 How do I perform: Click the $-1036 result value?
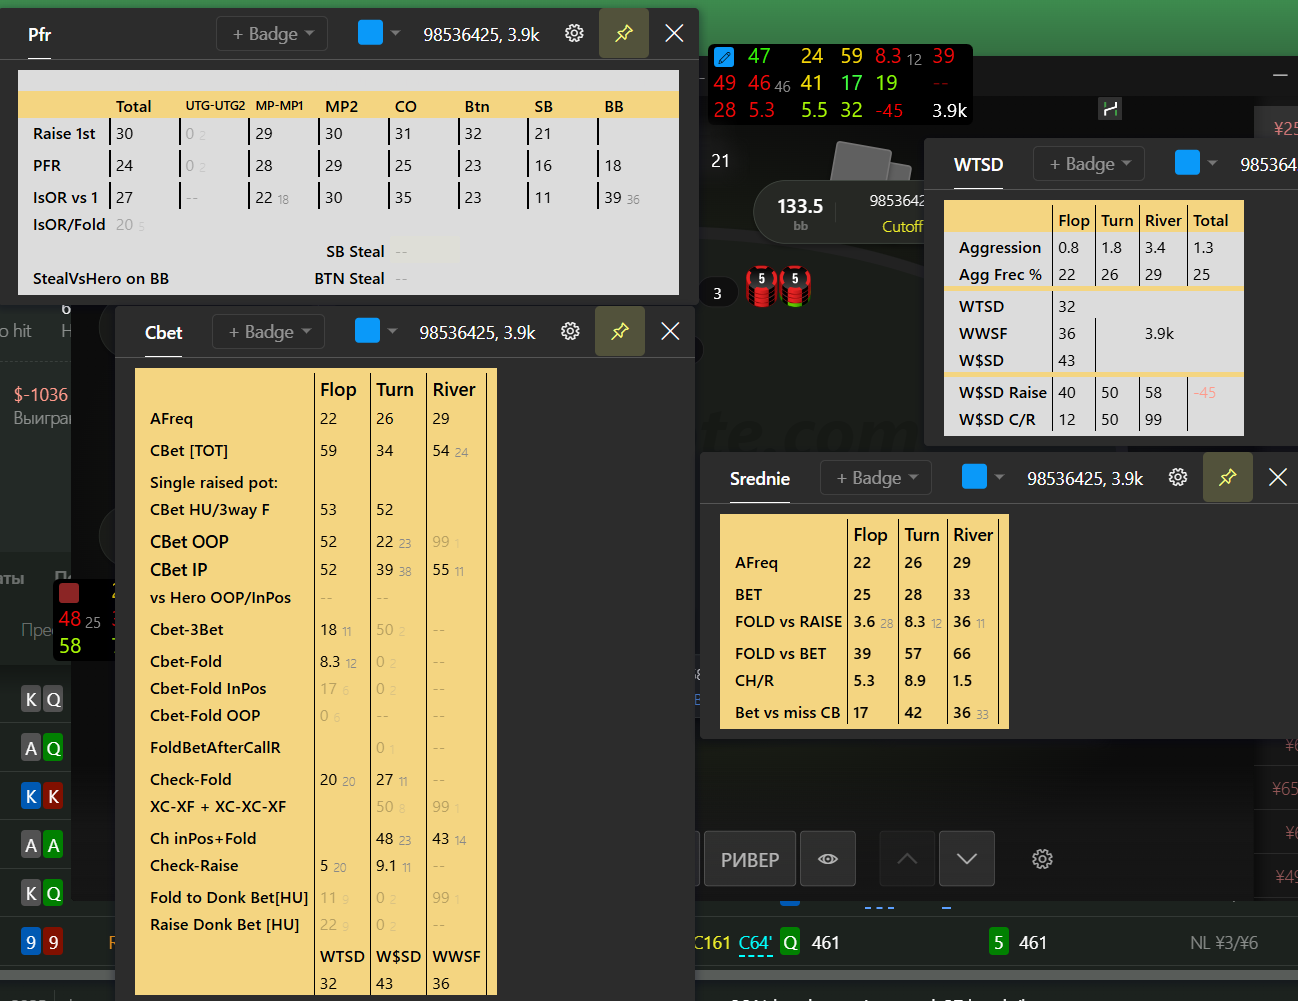pyautogui.click(x=41, y=395)
